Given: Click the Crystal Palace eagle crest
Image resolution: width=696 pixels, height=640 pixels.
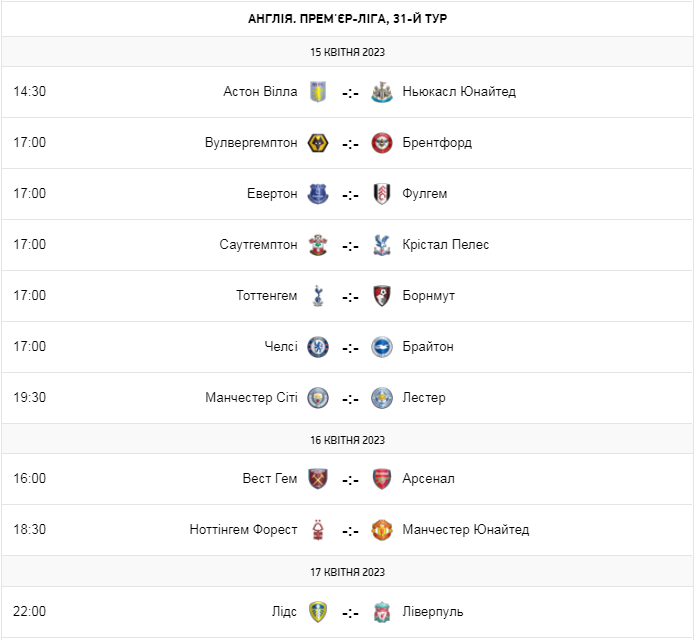Looking at the screenshot, I should coord(381,245).
